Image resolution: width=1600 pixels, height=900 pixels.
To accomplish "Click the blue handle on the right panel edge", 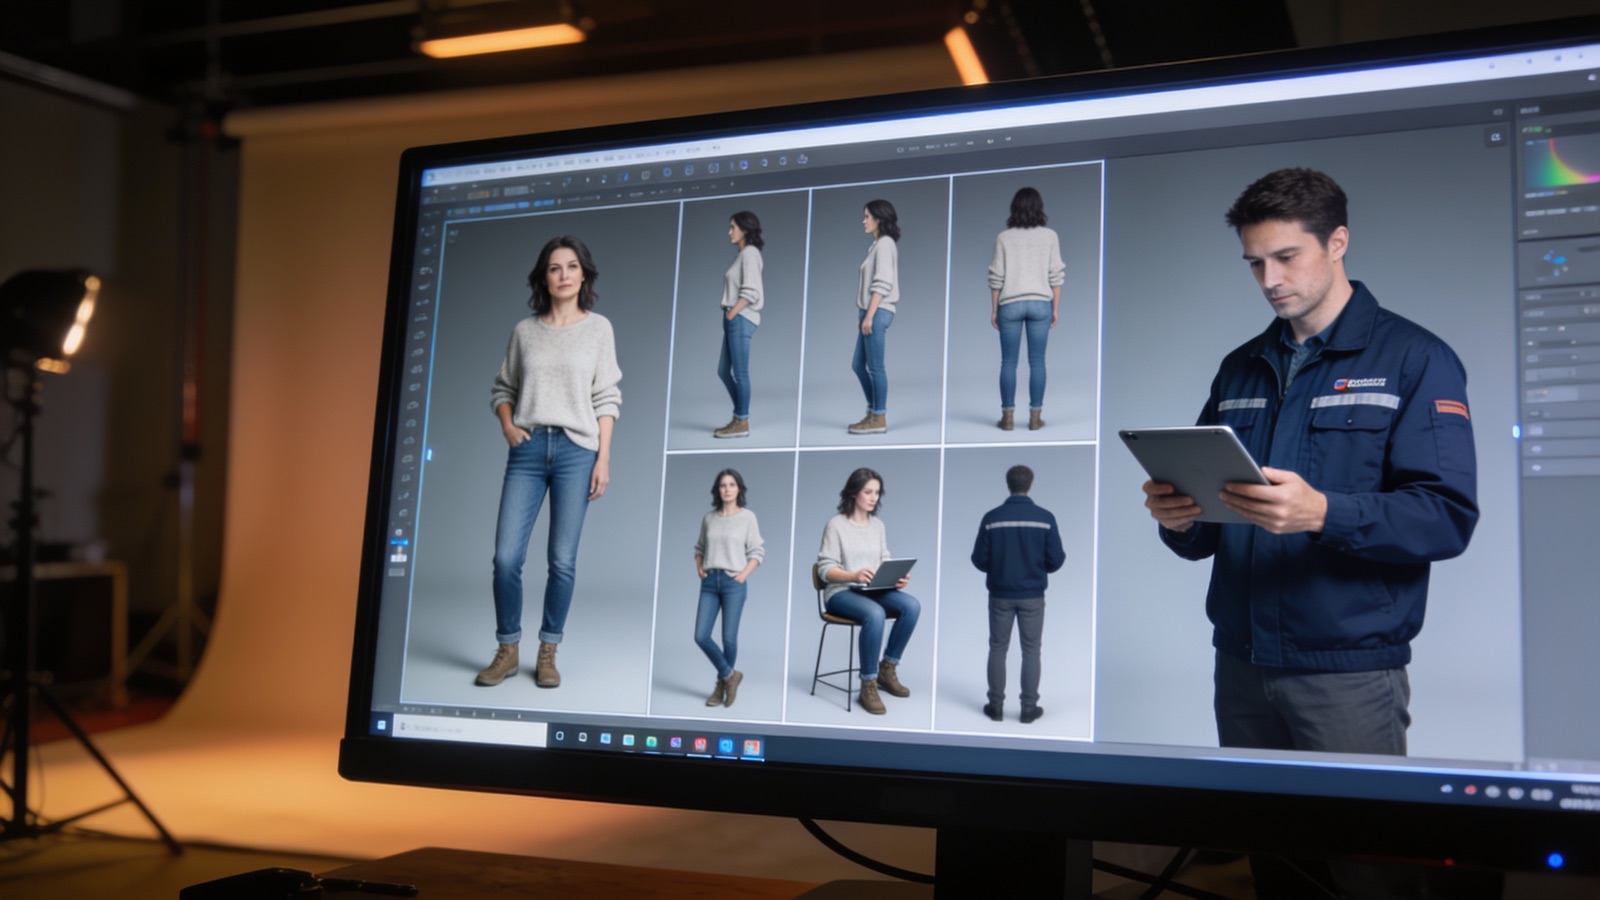I will coord(1515,432).
